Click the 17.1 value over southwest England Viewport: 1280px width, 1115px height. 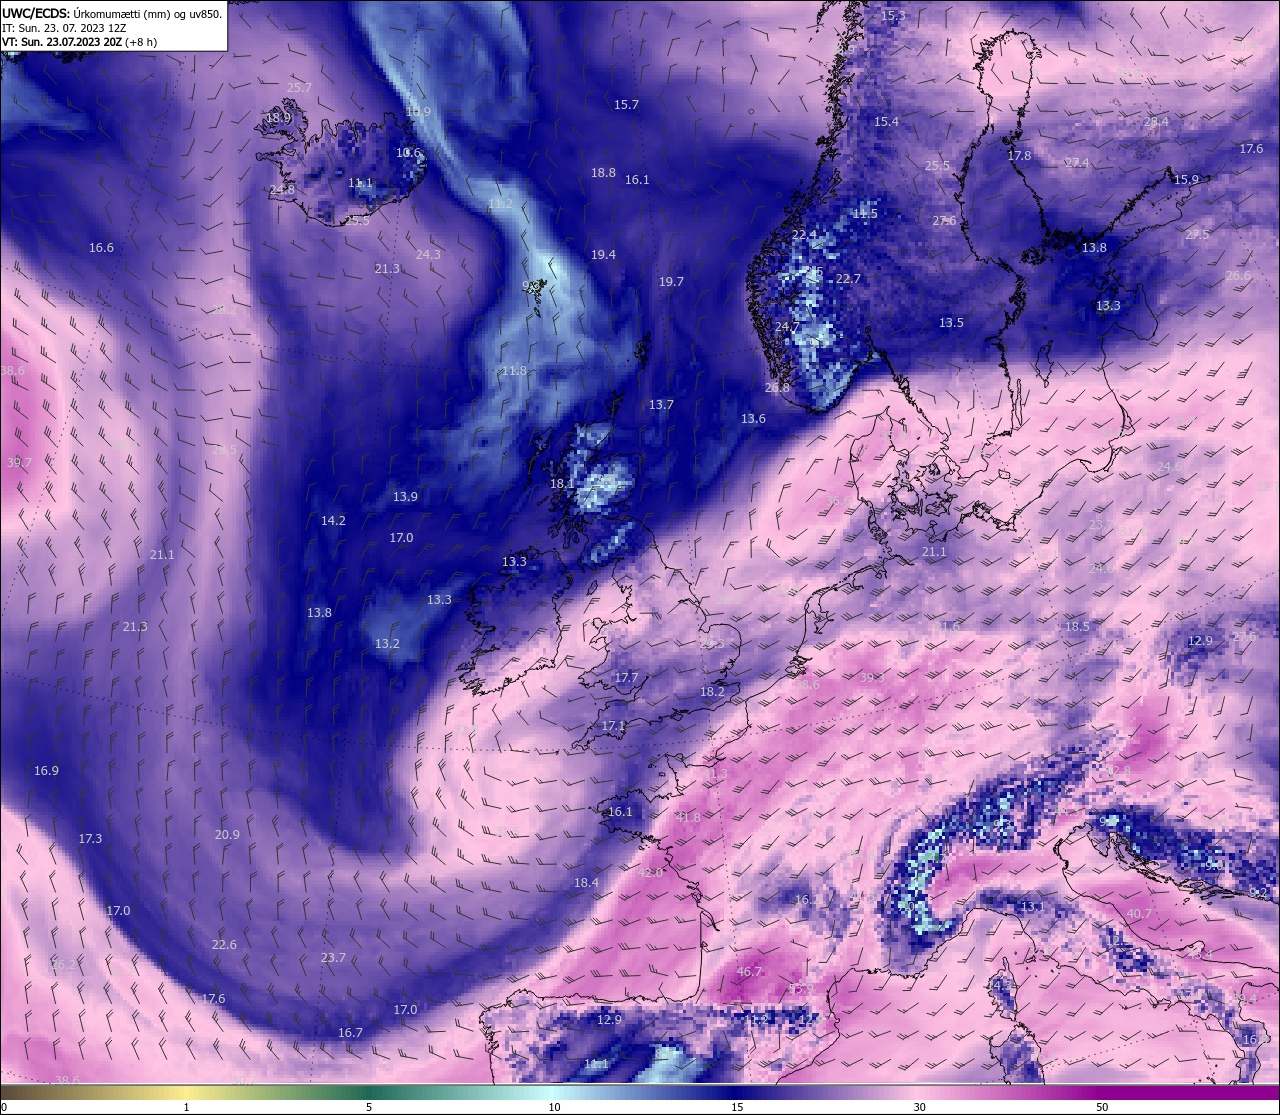[x=613, y=726]
